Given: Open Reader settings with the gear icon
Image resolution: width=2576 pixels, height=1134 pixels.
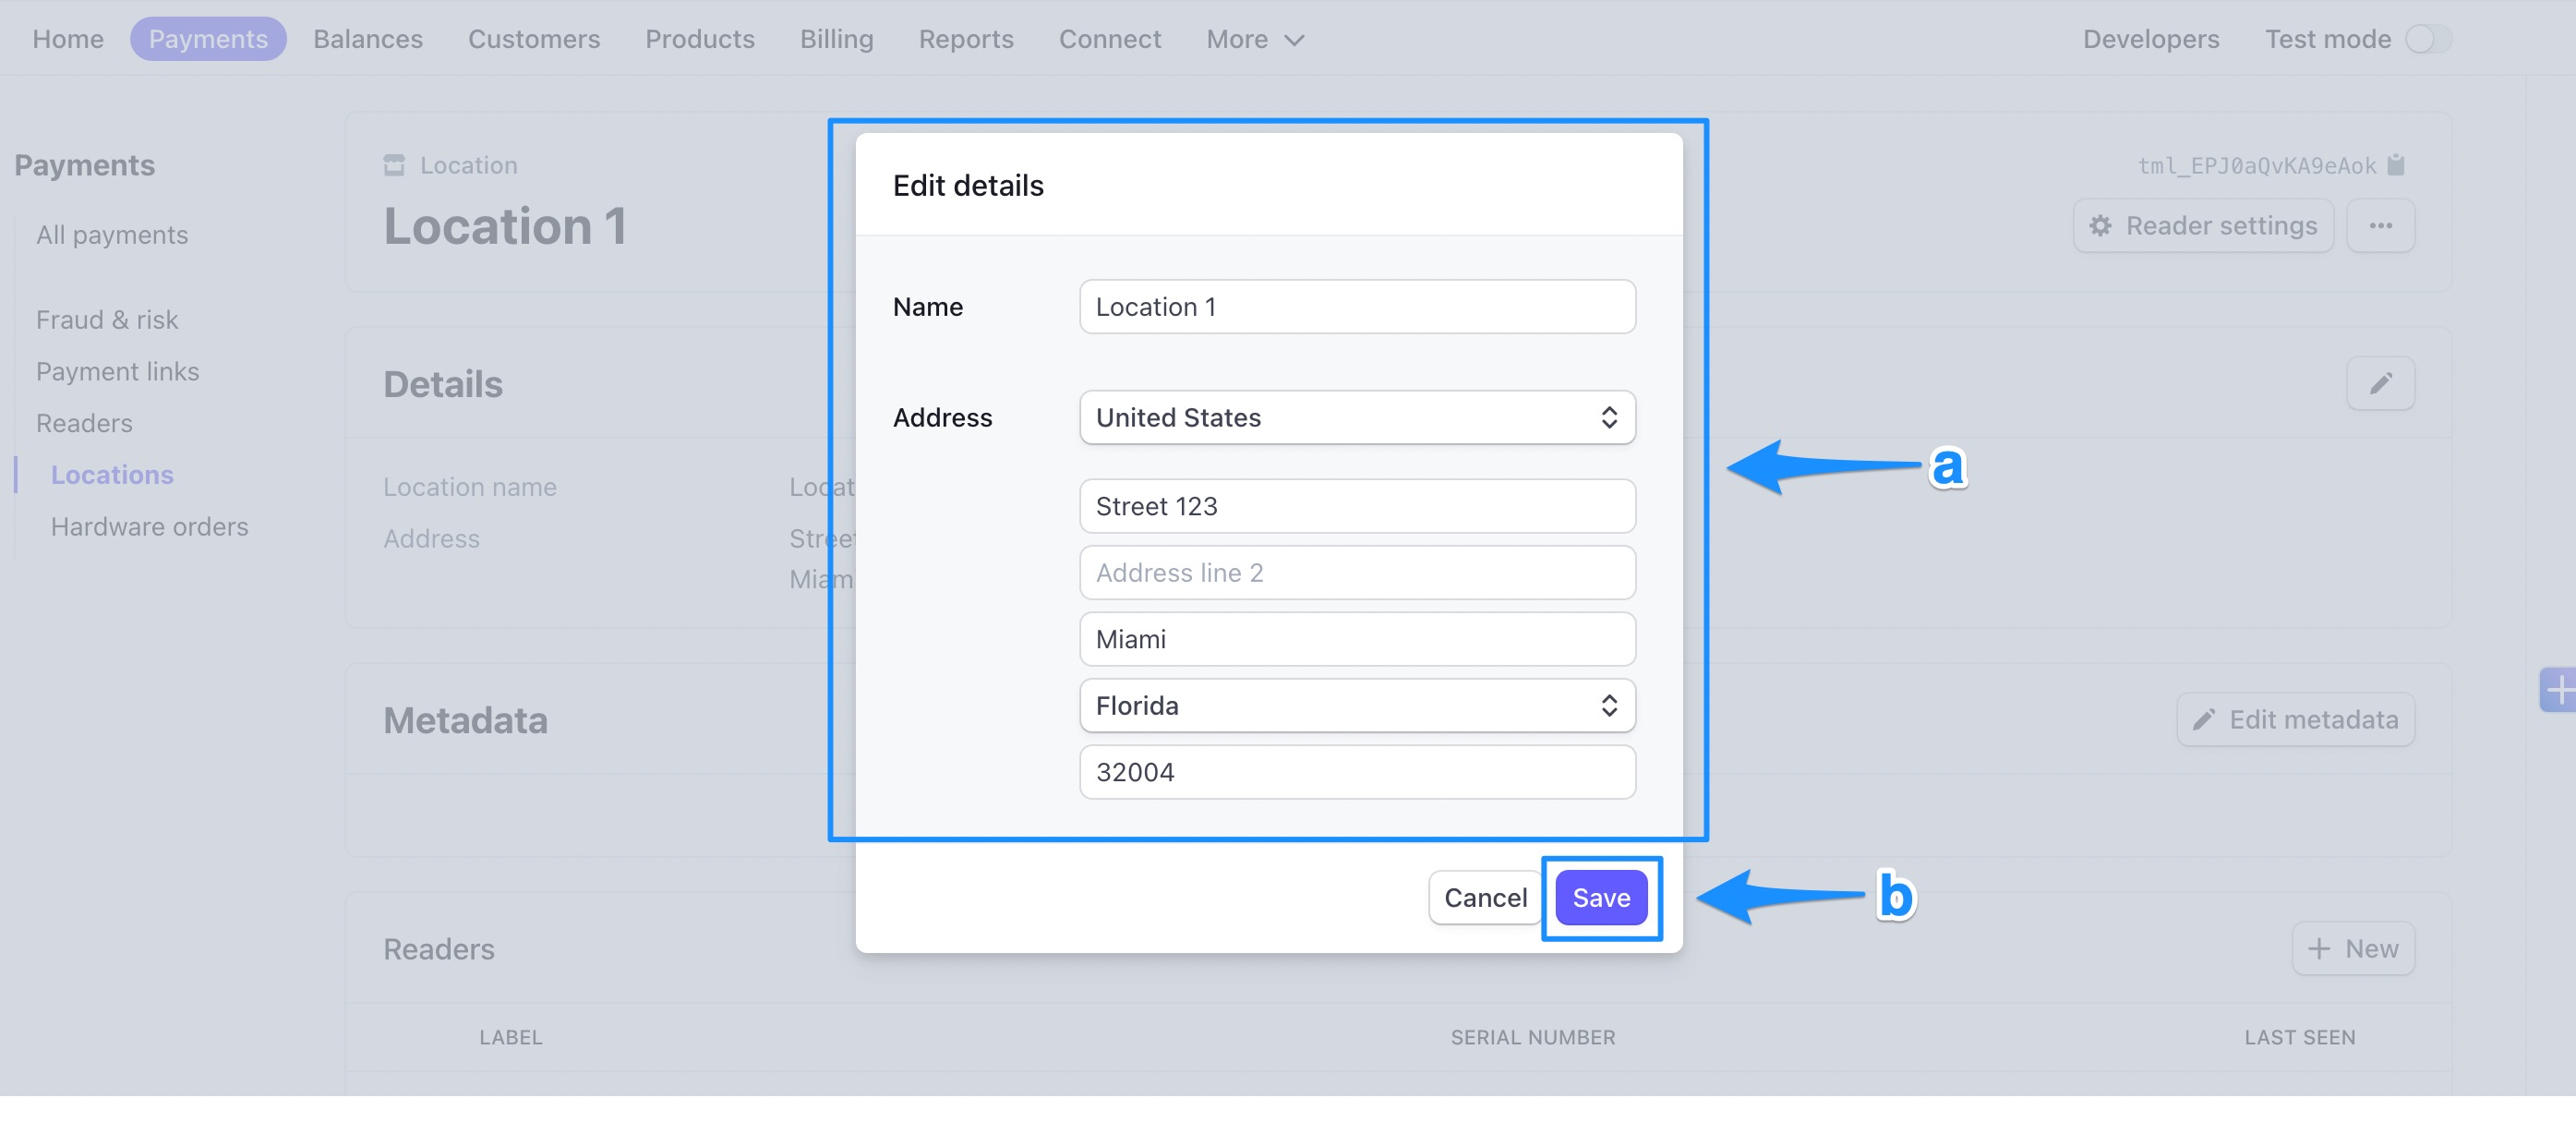Looking at the screenshot, I should tap(2202, 225).
